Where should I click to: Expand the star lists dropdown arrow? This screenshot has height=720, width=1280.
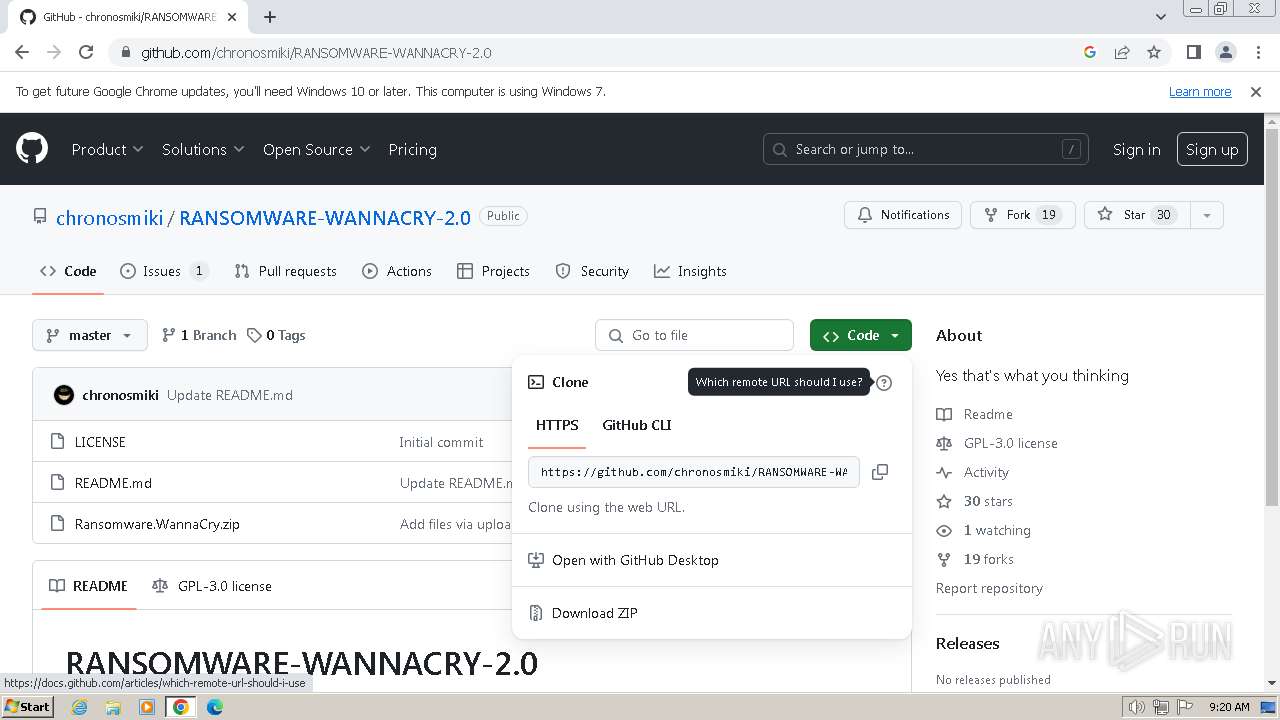pyautogui.click(x=1207, y=215)
